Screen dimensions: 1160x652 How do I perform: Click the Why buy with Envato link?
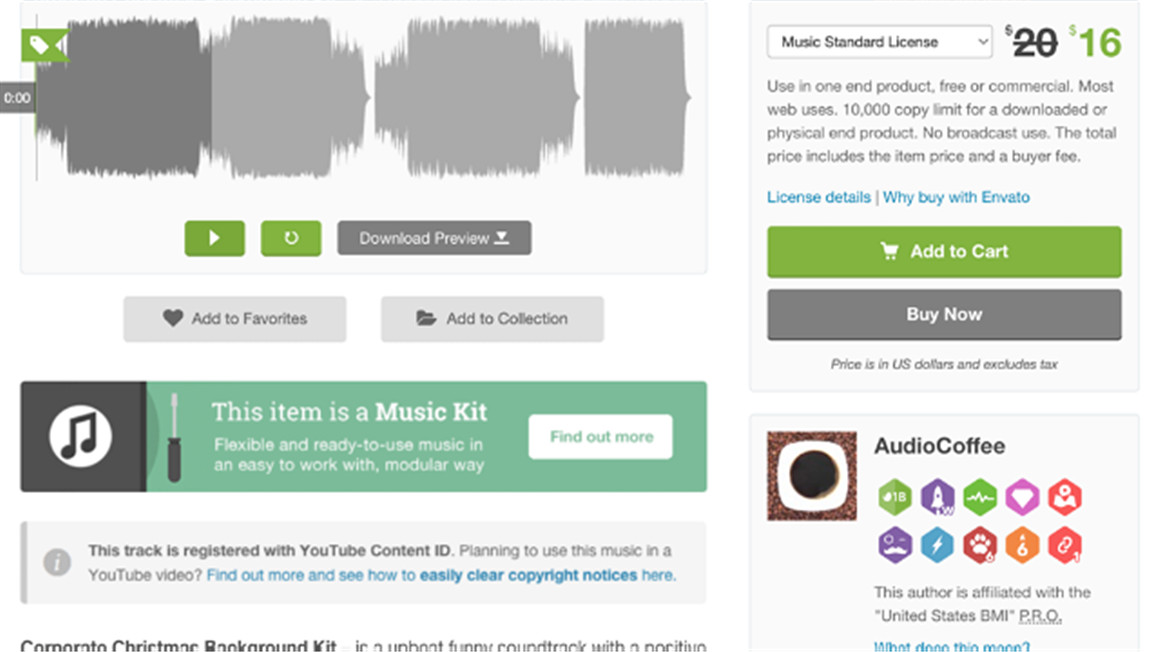(956, 197)
